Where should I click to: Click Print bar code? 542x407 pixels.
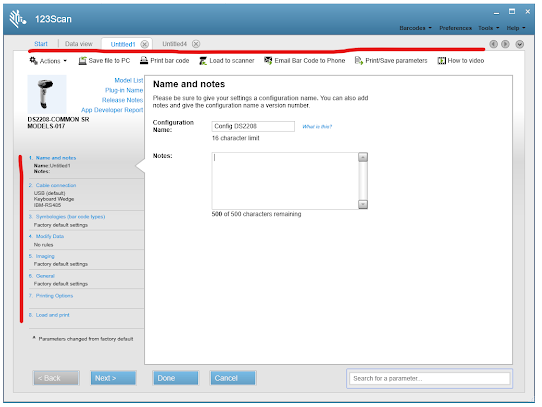pos(165,61)
